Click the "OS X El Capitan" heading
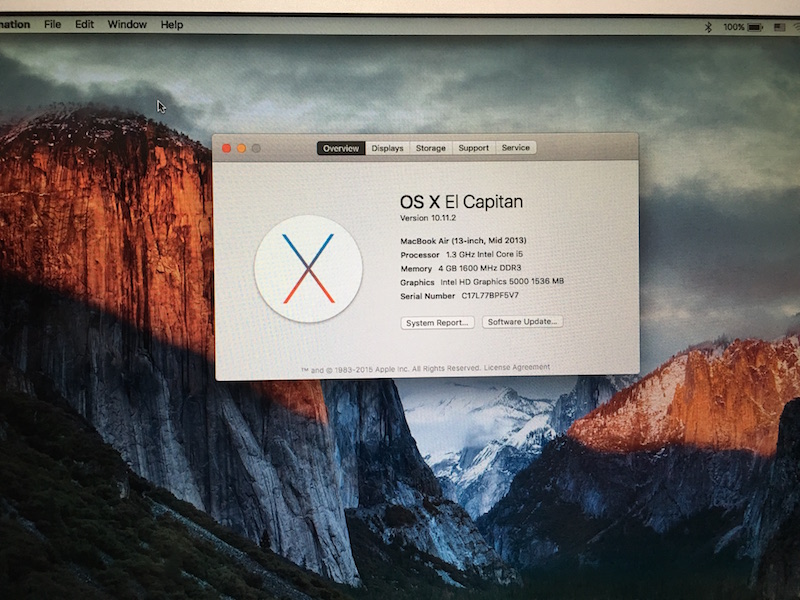 pyautogui.click(x=461, y=202)
